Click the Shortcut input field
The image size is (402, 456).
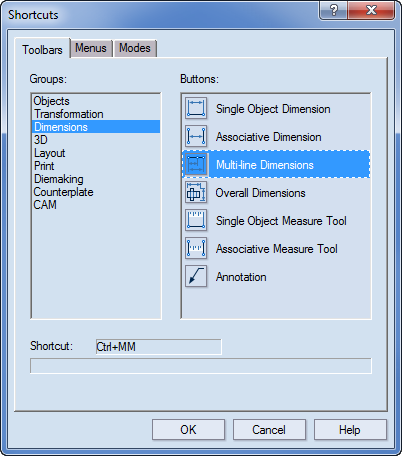(158, 347)
